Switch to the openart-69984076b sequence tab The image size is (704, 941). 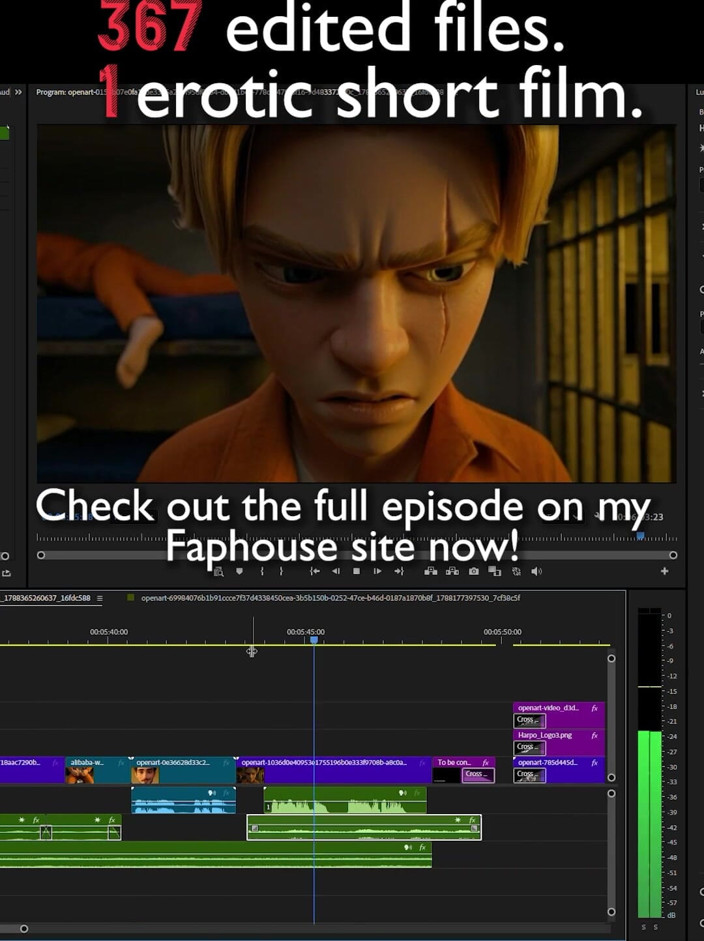[x=331, y=598]
